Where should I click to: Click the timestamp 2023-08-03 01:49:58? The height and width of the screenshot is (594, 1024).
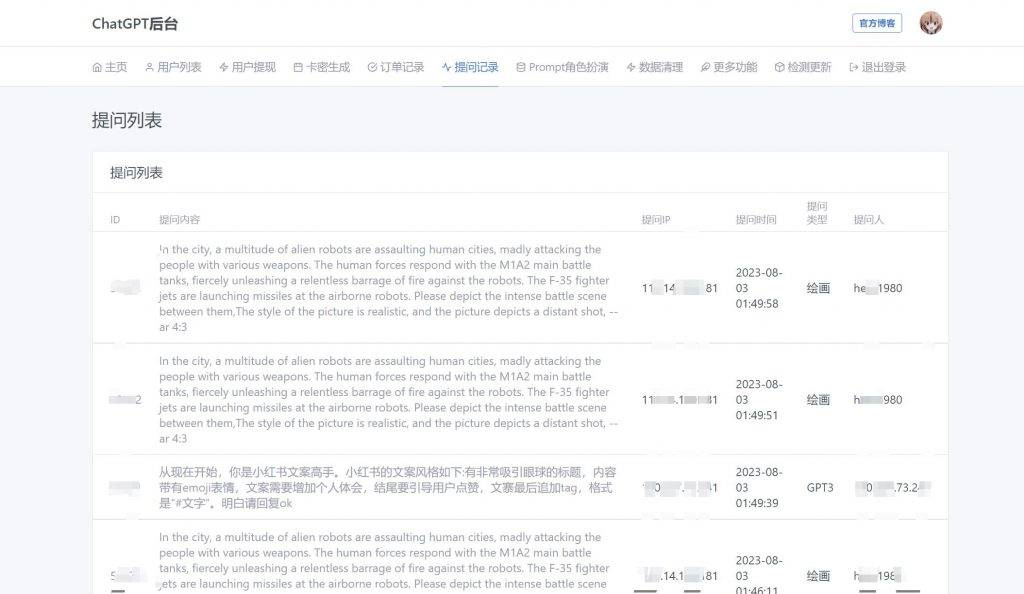759,288
